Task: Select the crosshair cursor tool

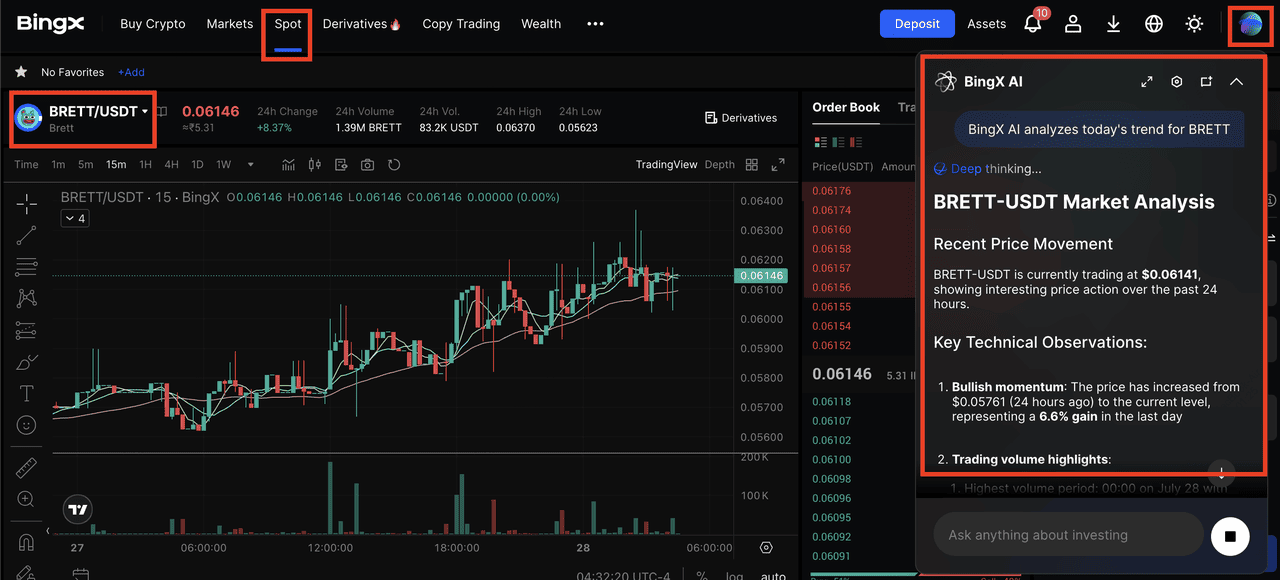Action: pos(27,203)
